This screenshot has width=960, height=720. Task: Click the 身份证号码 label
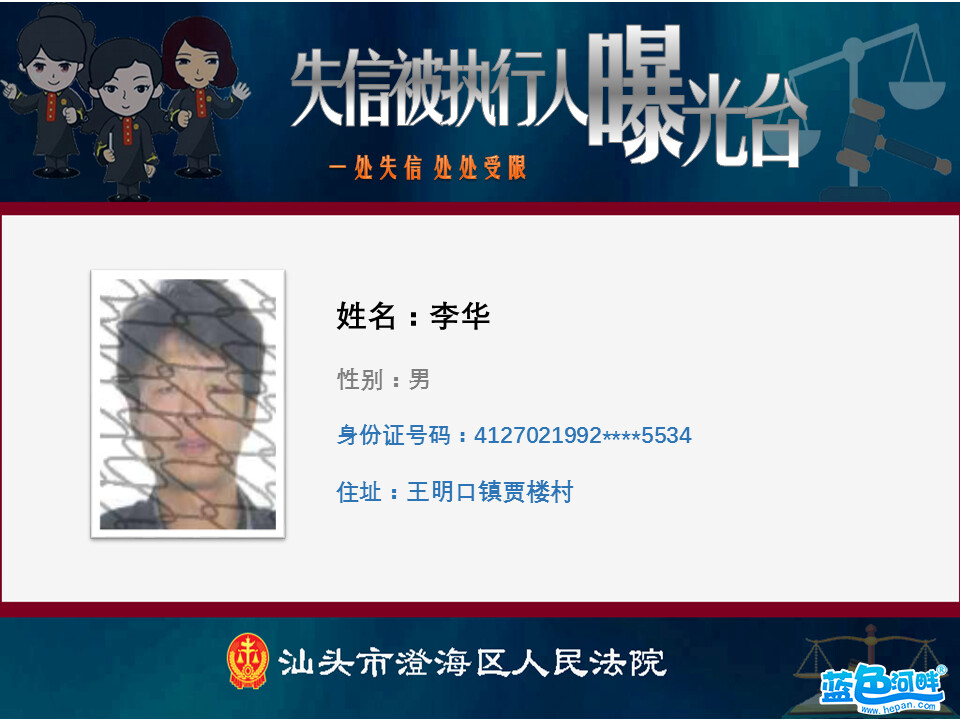394,435
